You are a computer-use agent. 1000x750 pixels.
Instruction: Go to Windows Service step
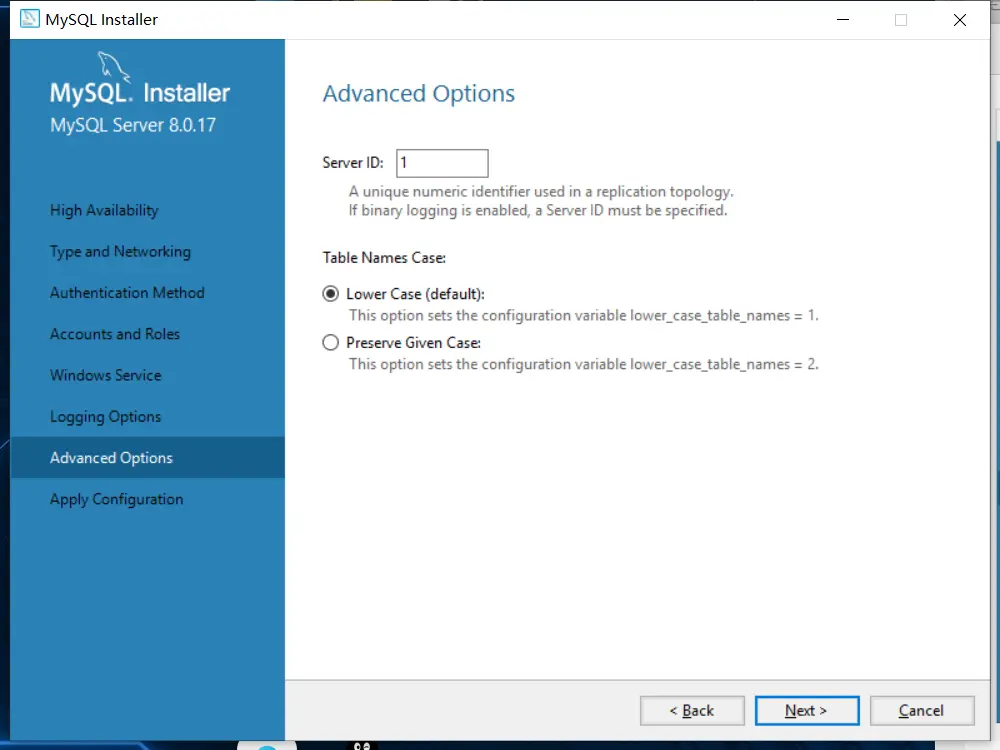coord(105,375)
